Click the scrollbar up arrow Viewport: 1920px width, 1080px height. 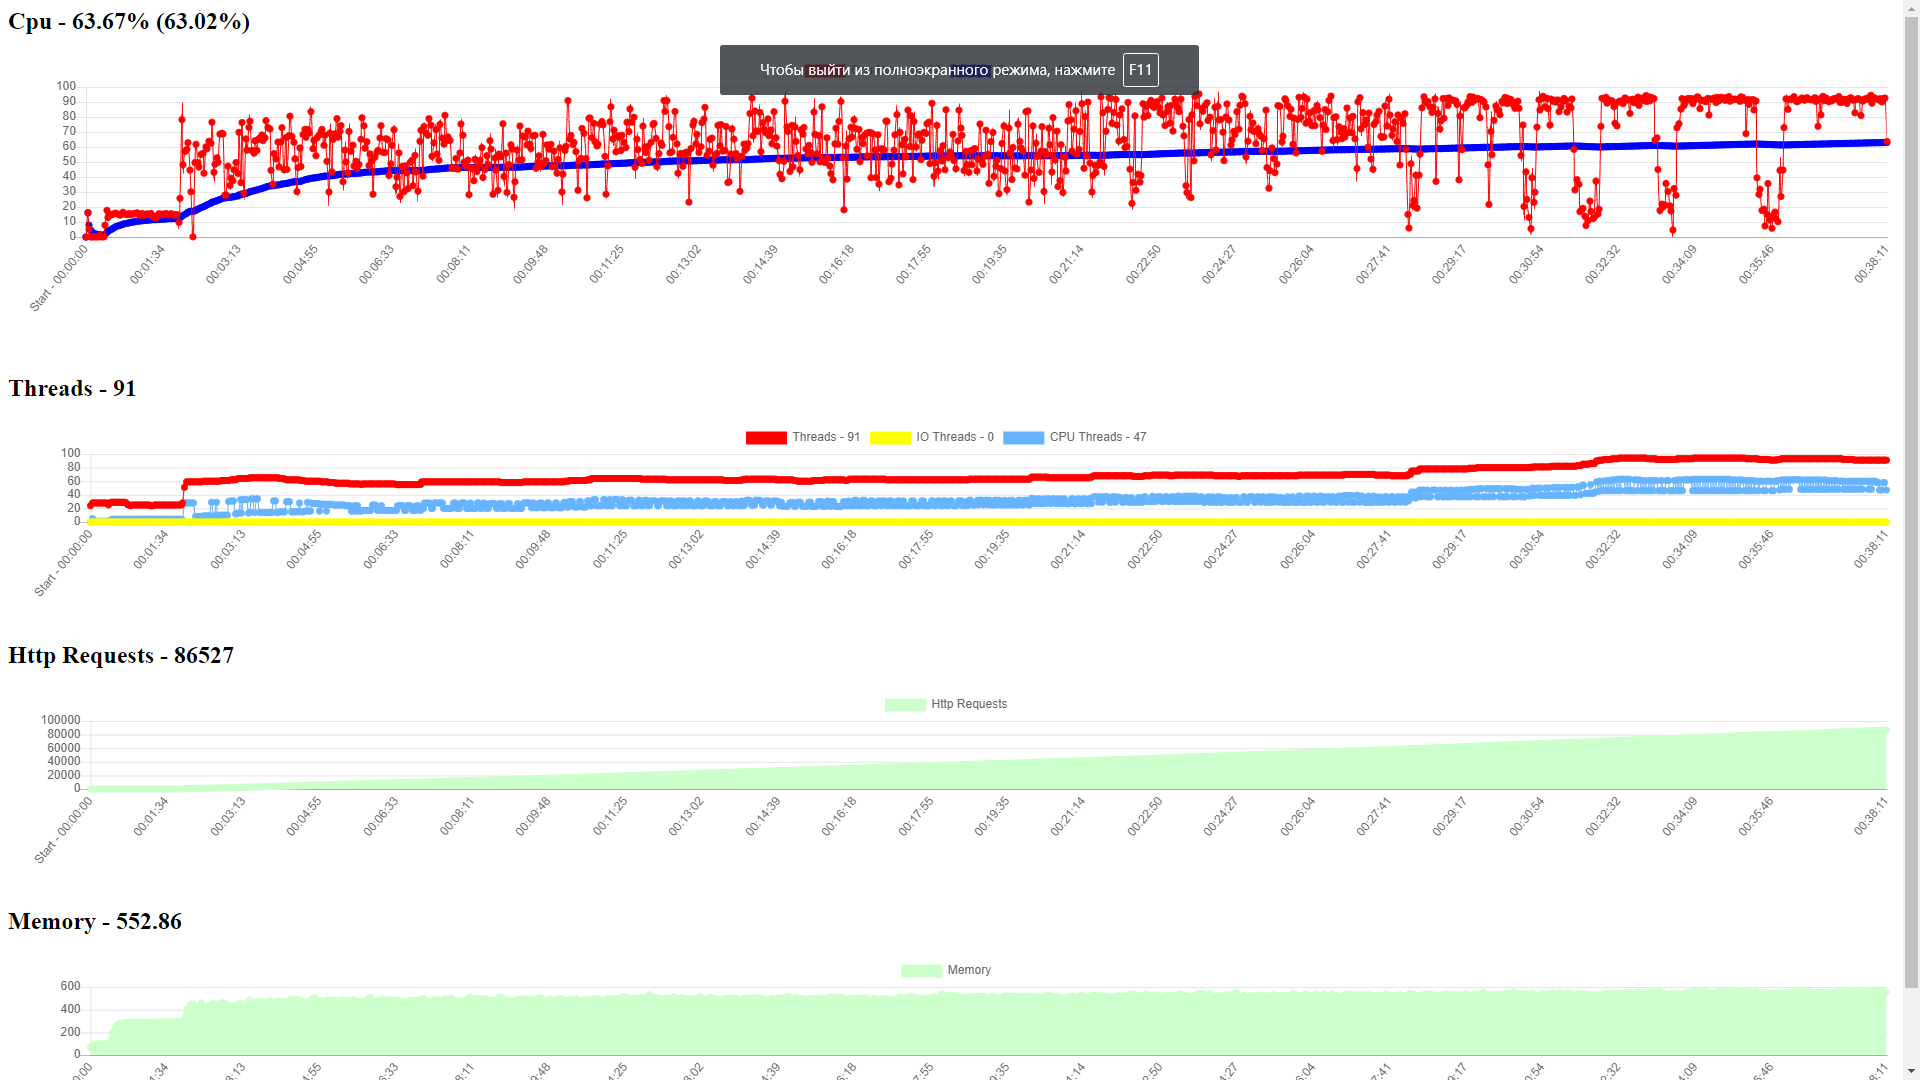tap(1913, 8)
